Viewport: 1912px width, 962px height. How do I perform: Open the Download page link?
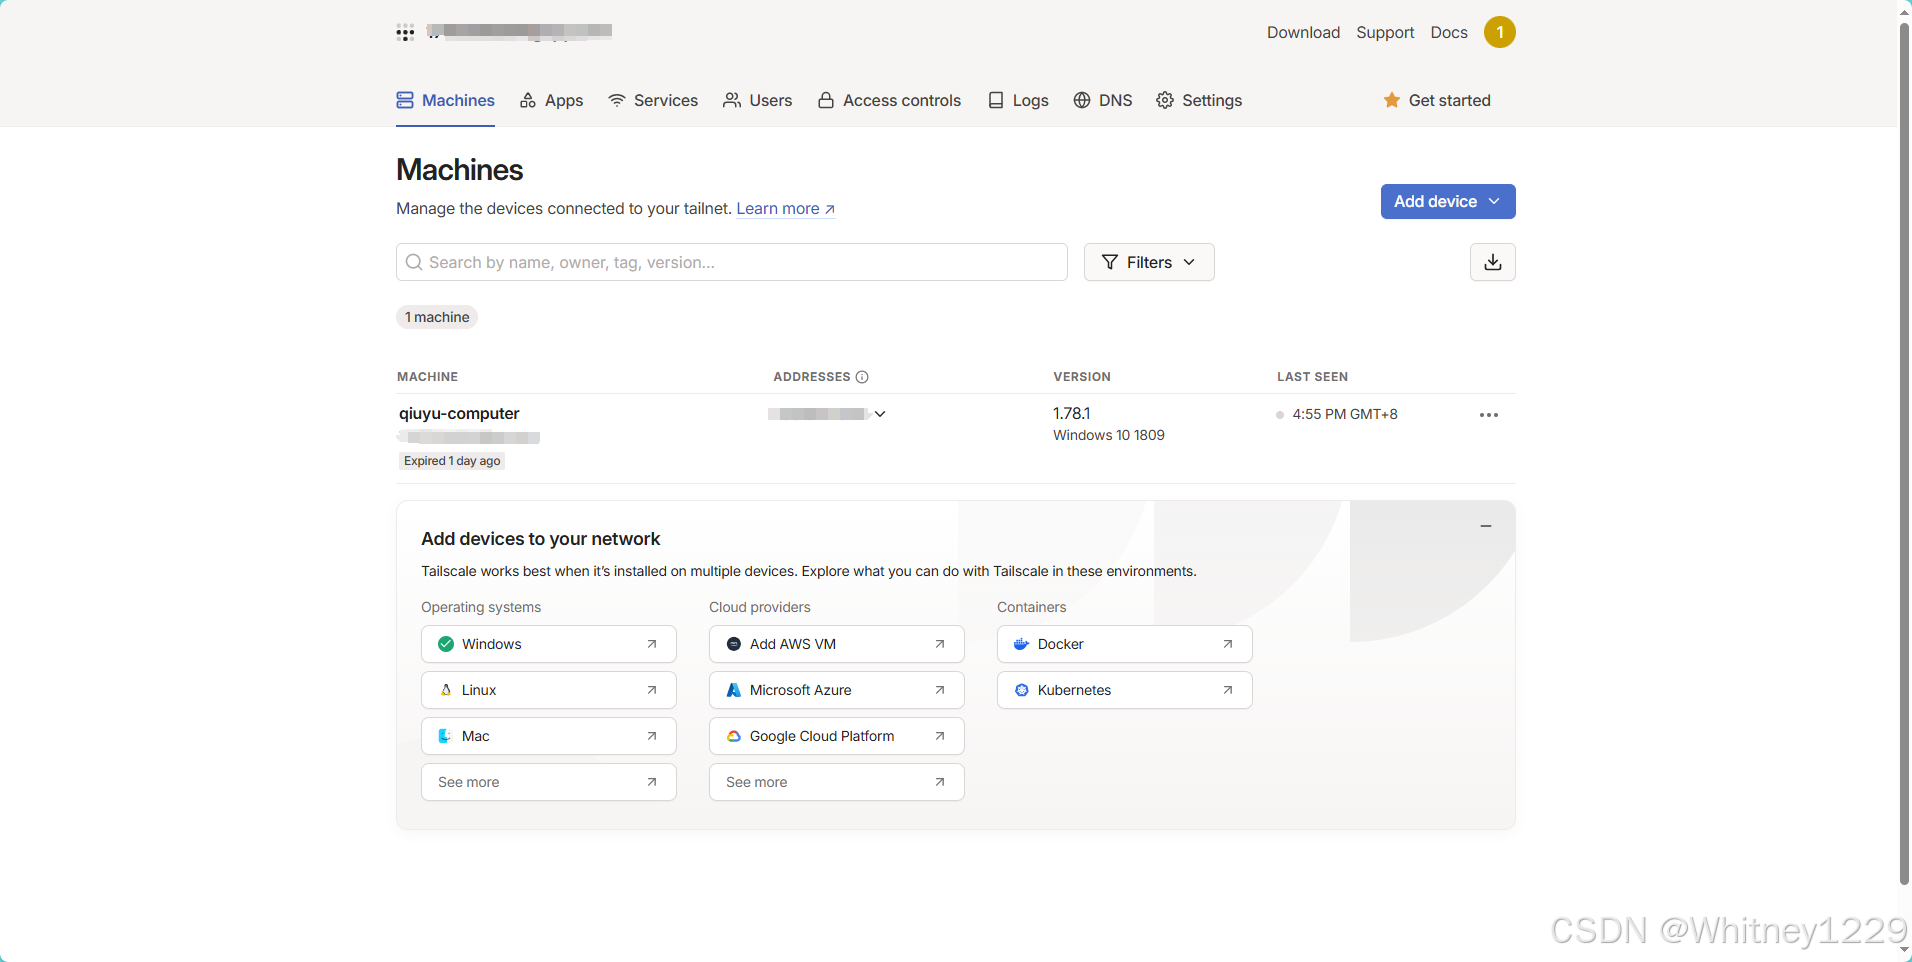tap(1303, 32)
